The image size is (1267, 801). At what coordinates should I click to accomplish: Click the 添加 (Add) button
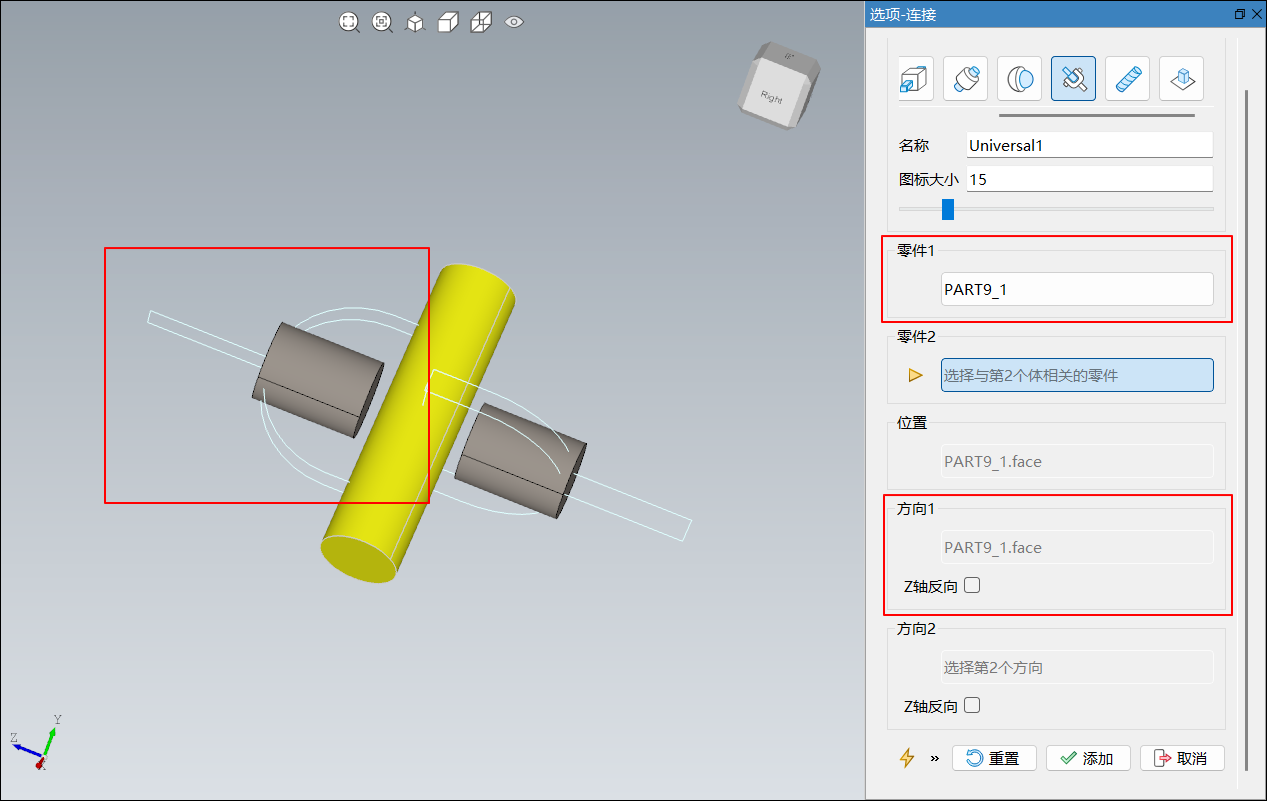coord(1088,758)
